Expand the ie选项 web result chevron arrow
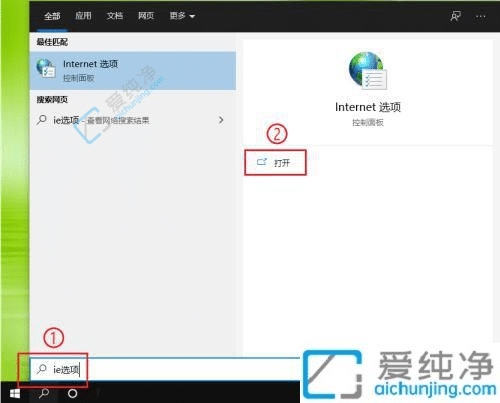Screen dimensions: 500x403 (221, 120)
